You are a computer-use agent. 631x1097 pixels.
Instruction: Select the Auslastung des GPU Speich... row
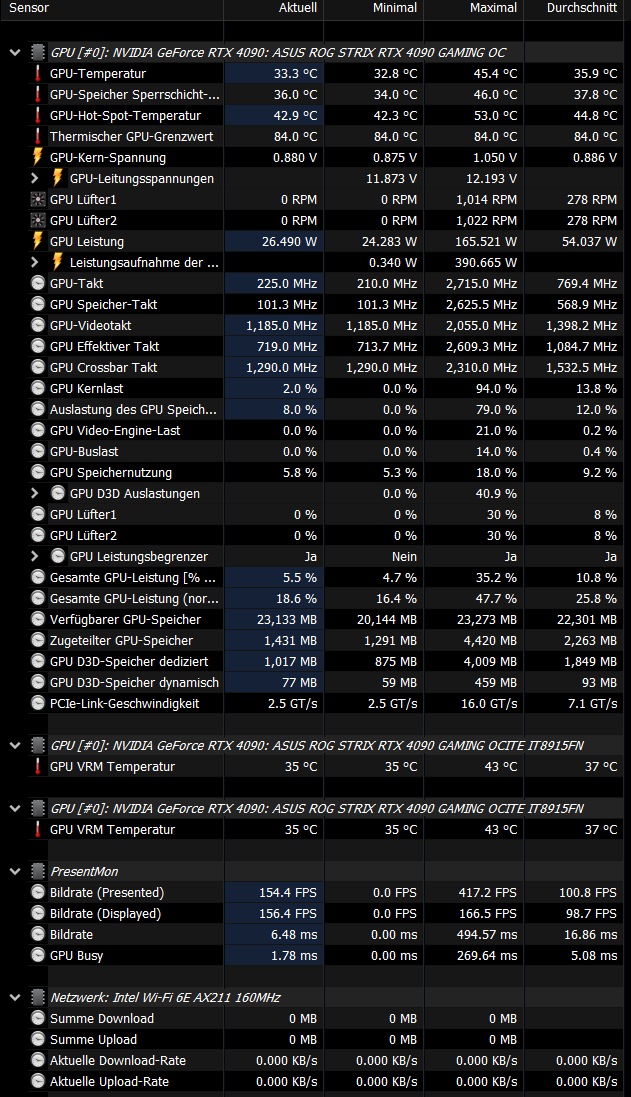coord(133,409)
